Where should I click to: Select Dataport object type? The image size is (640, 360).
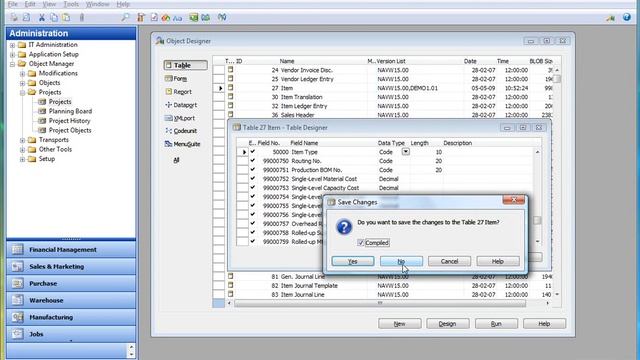(181, 105)
